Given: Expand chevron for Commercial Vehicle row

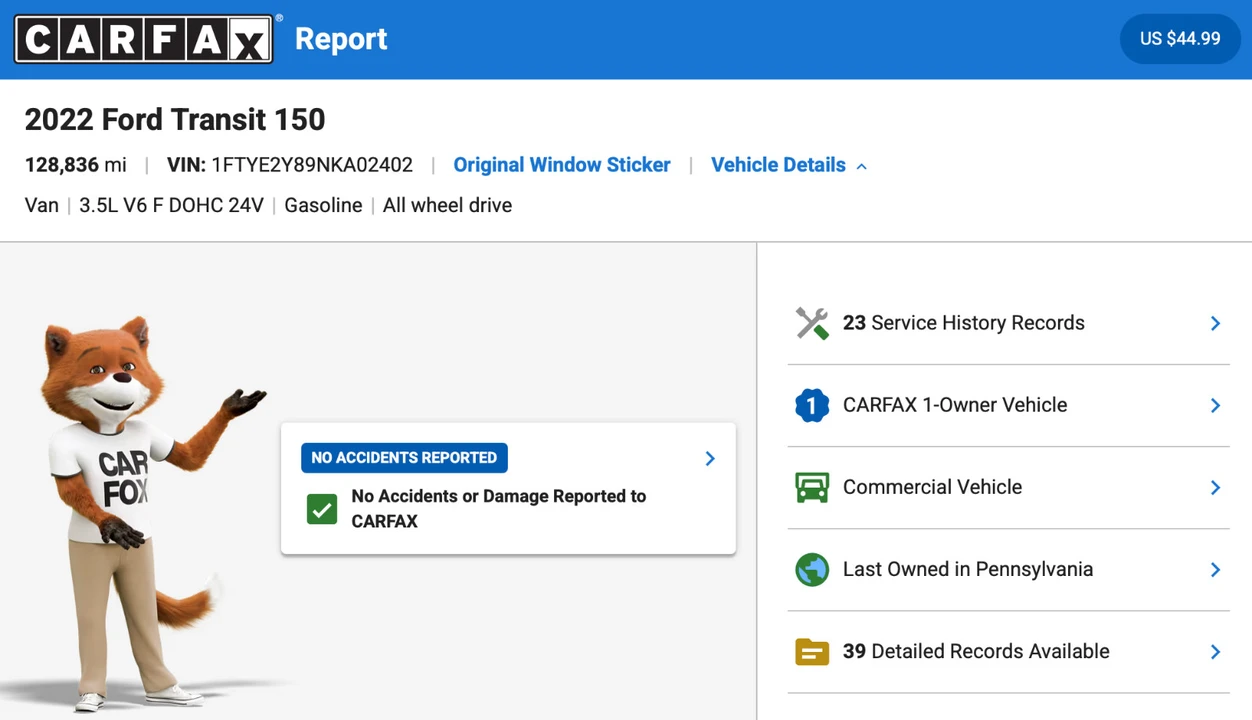Looking at the screenshot, I should [x=1215, y=487].
